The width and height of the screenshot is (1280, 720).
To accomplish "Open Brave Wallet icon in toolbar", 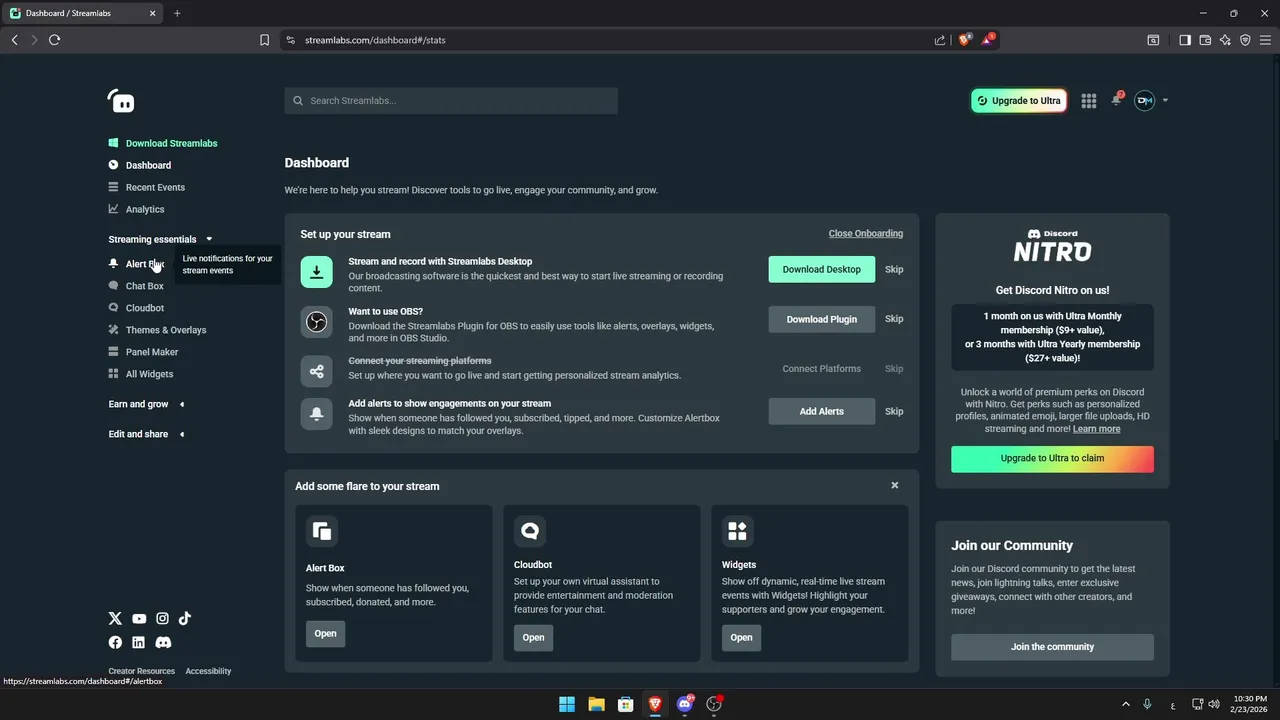I will (x=1205, y=40).
